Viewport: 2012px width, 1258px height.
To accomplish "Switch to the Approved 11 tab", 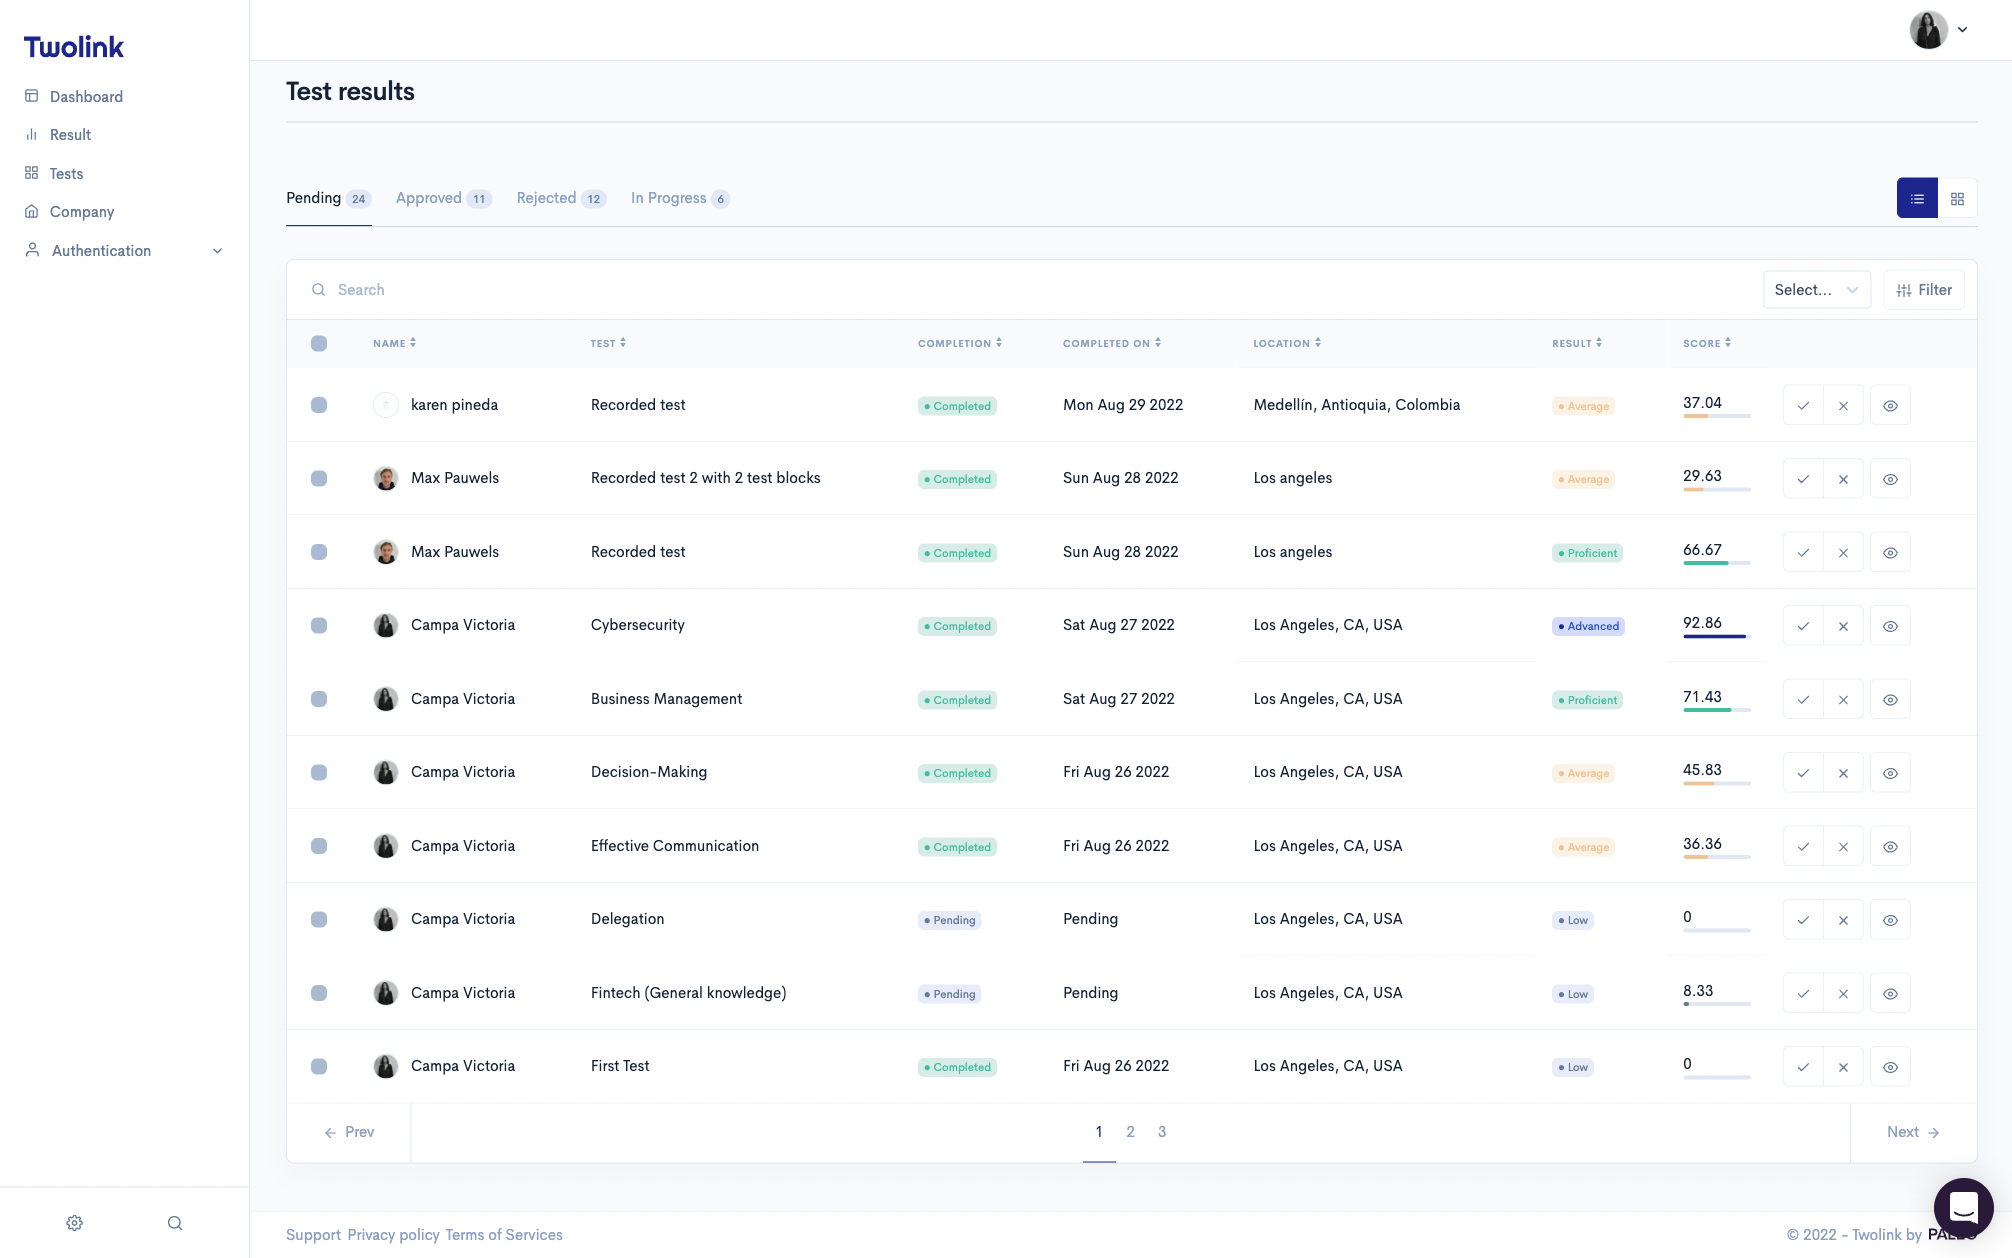I will [439, 199].
